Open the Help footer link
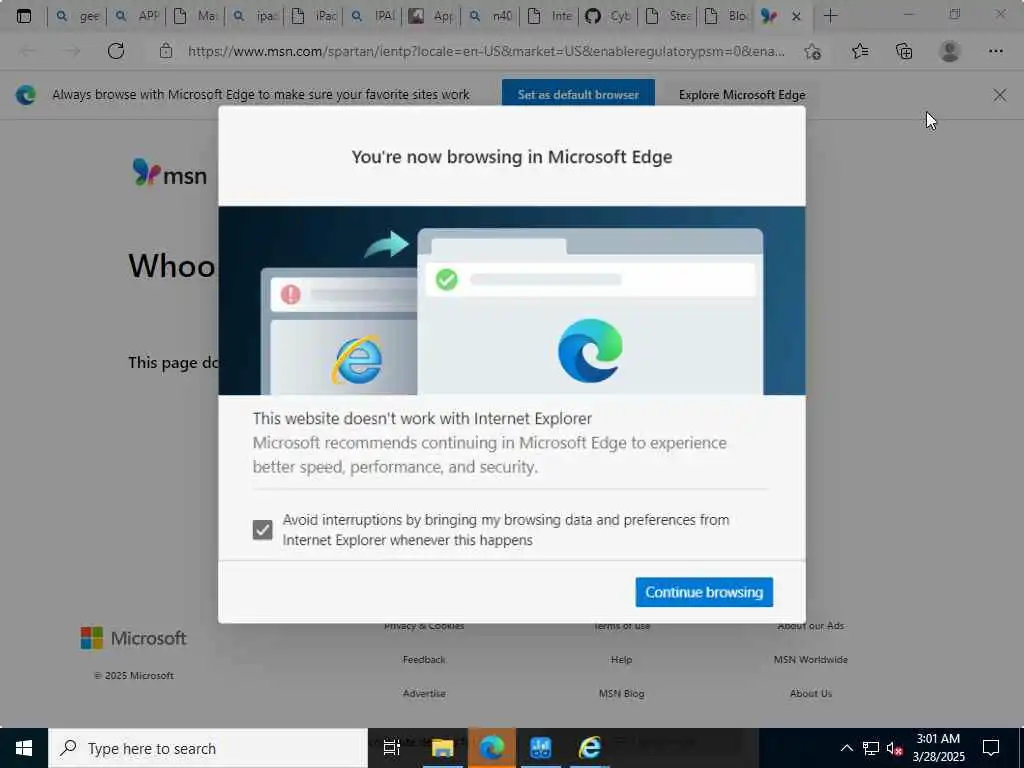The image size is (1024, 768). pyautogui.click(x=621, y=660)
